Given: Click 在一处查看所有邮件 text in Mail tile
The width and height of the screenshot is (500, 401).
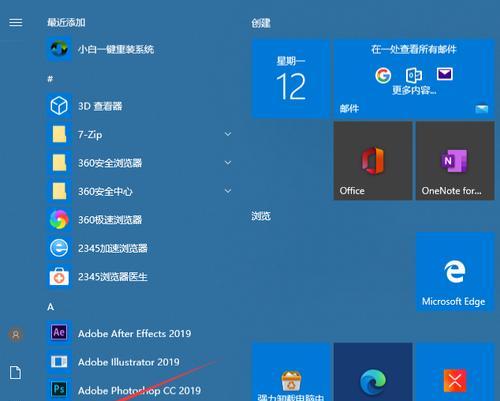Looking at the screenshot, I should click(x=414, y=50).
